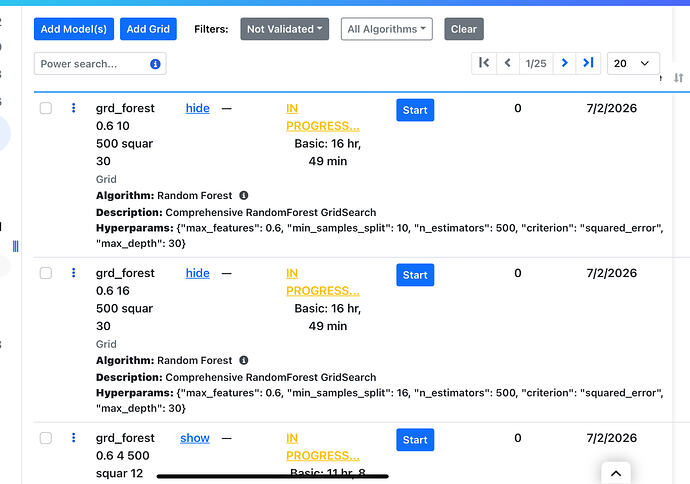Image resolution: width=690 pixels, height=484 pixels.
Task: Click the sort arrows icon at table header
Action: pos(679,78)
